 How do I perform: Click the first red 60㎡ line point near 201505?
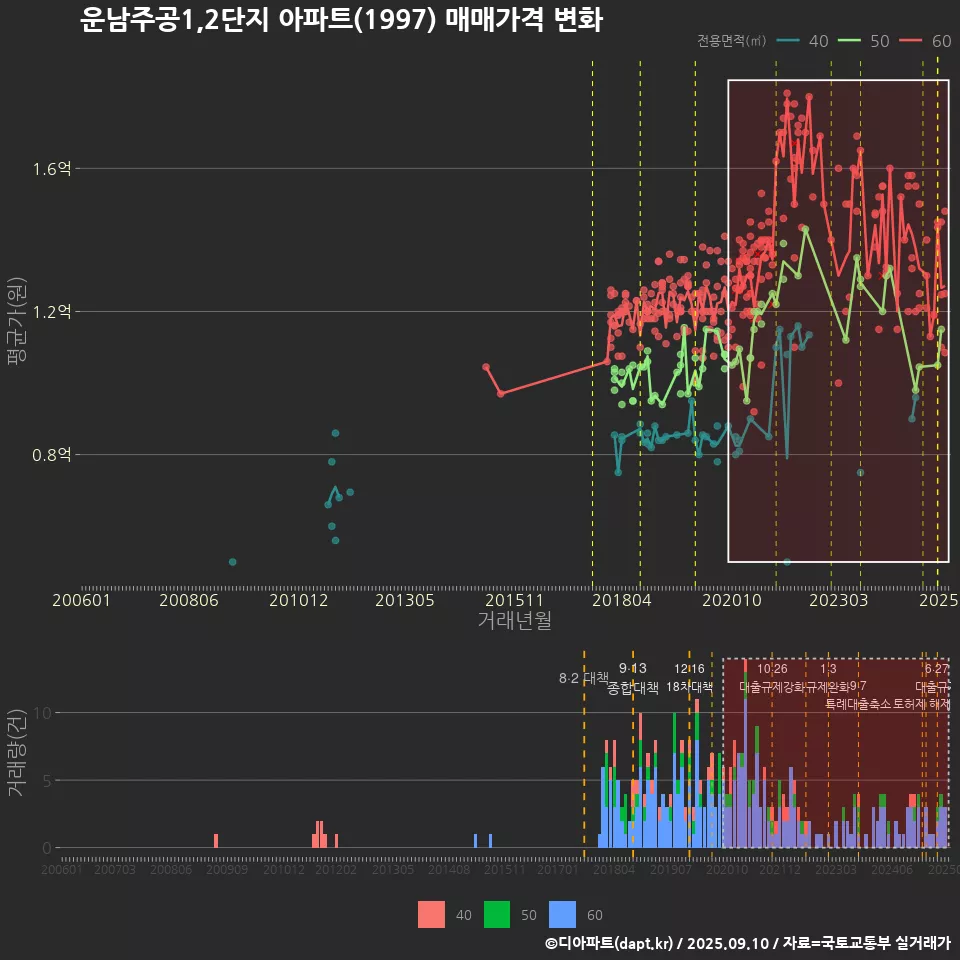coord(486,367)
